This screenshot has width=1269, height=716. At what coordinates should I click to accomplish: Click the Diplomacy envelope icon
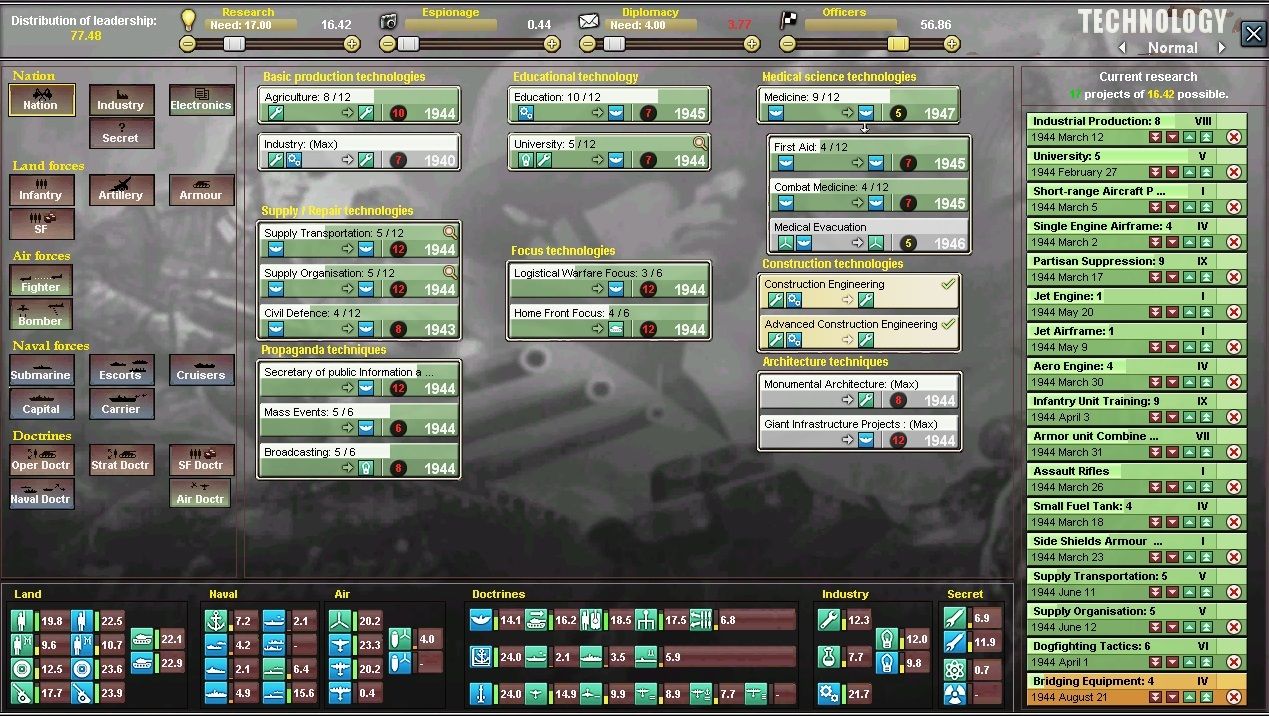[589, 21]
